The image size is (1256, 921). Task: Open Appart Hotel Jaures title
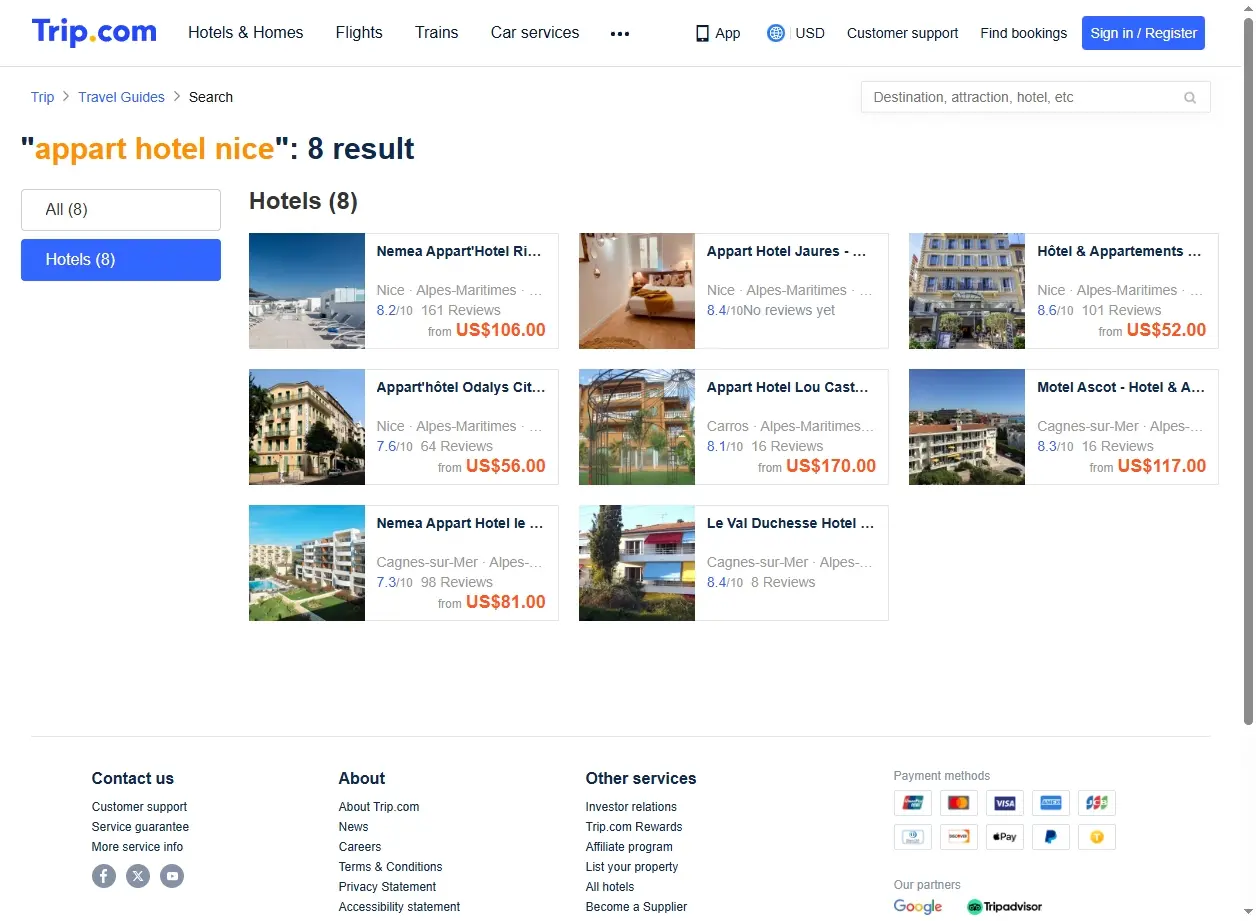coord(788,251)
